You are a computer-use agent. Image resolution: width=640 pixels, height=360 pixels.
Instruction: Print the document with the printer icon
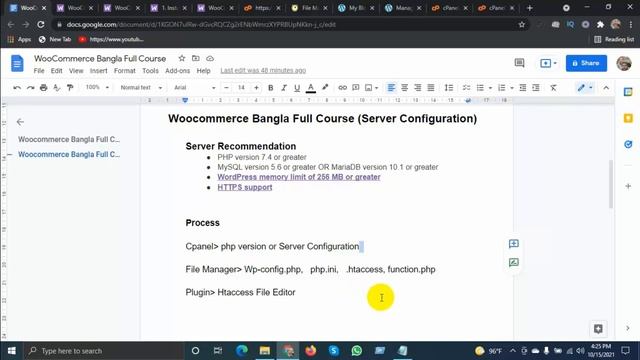coord(43,88)
